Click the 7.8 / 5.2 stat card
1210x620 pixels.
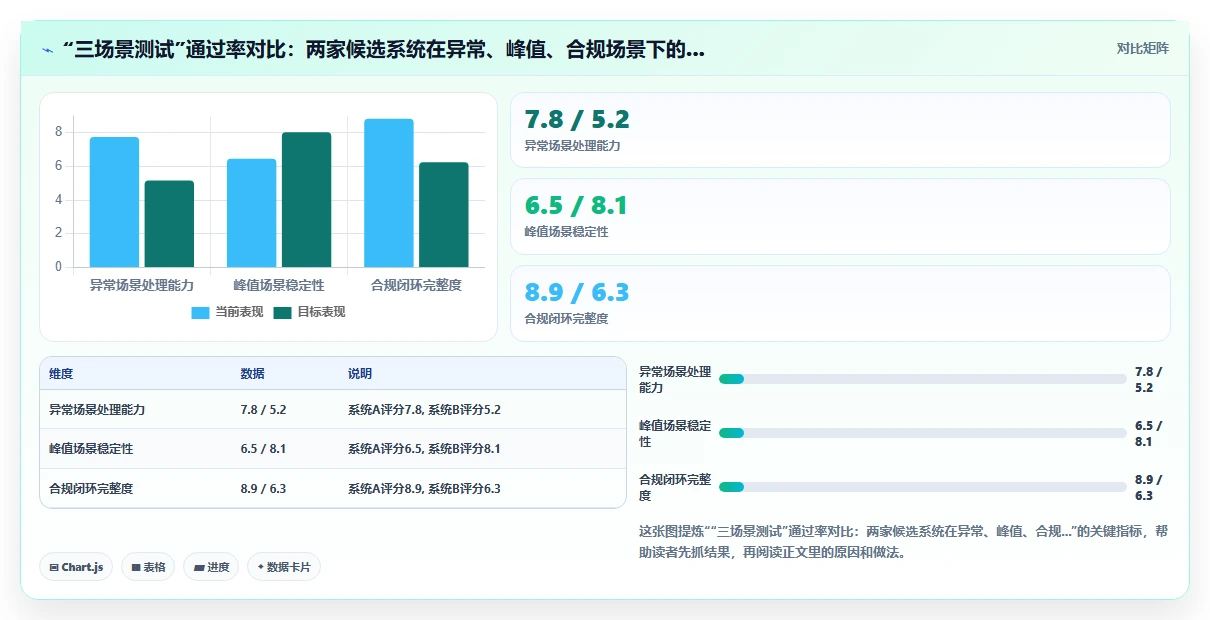[840, 130]
